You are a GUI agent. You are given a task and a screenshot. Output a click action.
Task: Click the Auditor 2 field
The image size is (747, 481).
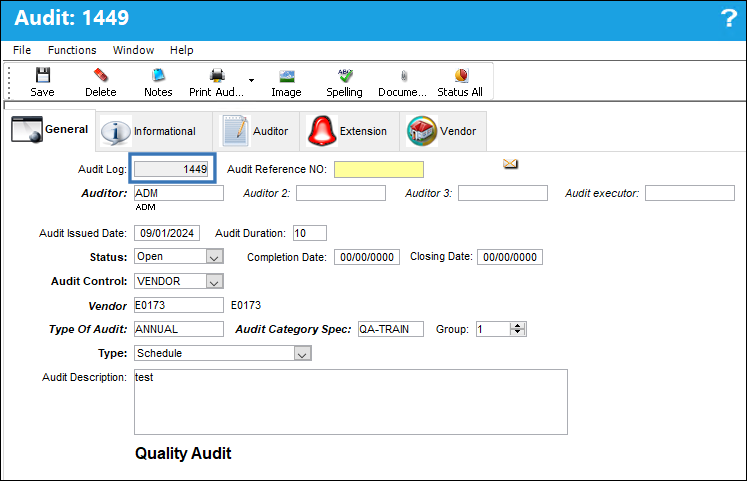[x=341, y=193]
